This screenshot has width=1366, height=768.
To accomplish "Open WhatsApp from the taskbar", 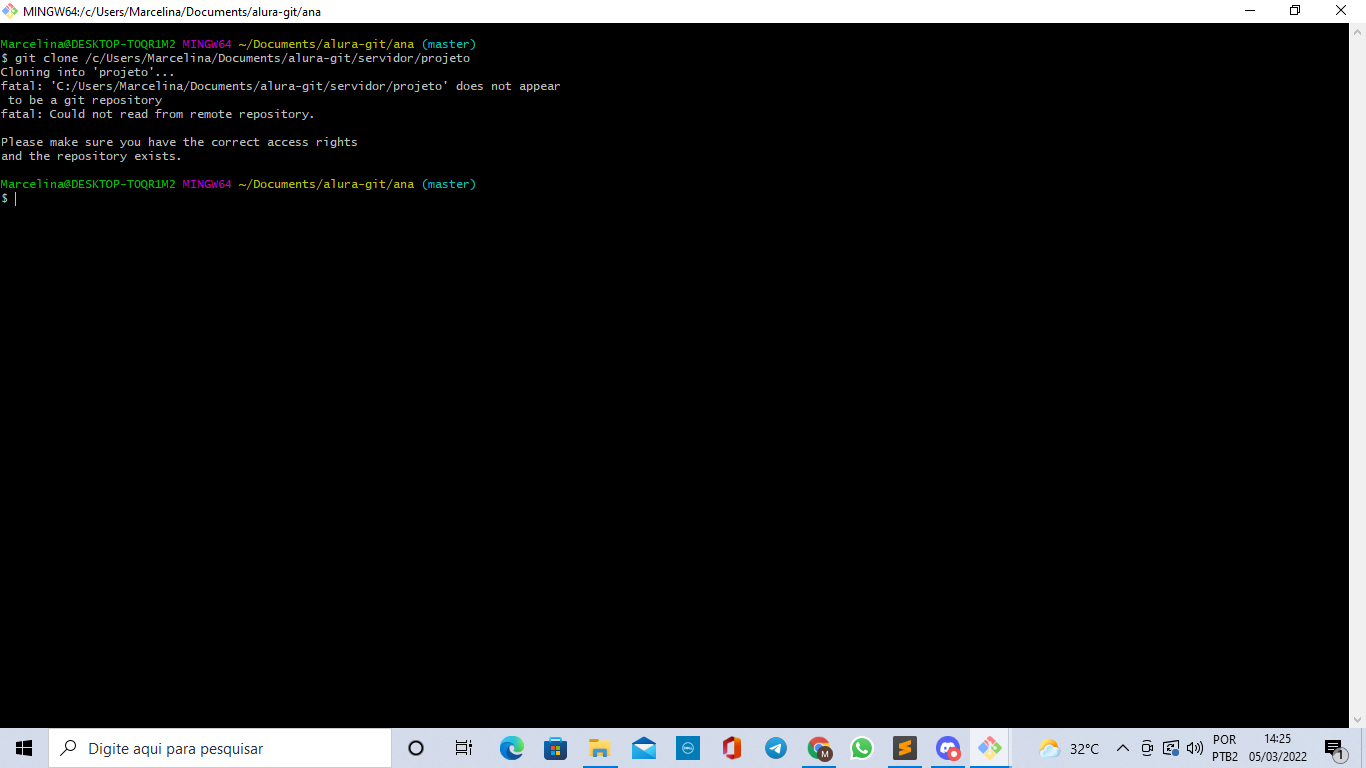I will point(862,748).
